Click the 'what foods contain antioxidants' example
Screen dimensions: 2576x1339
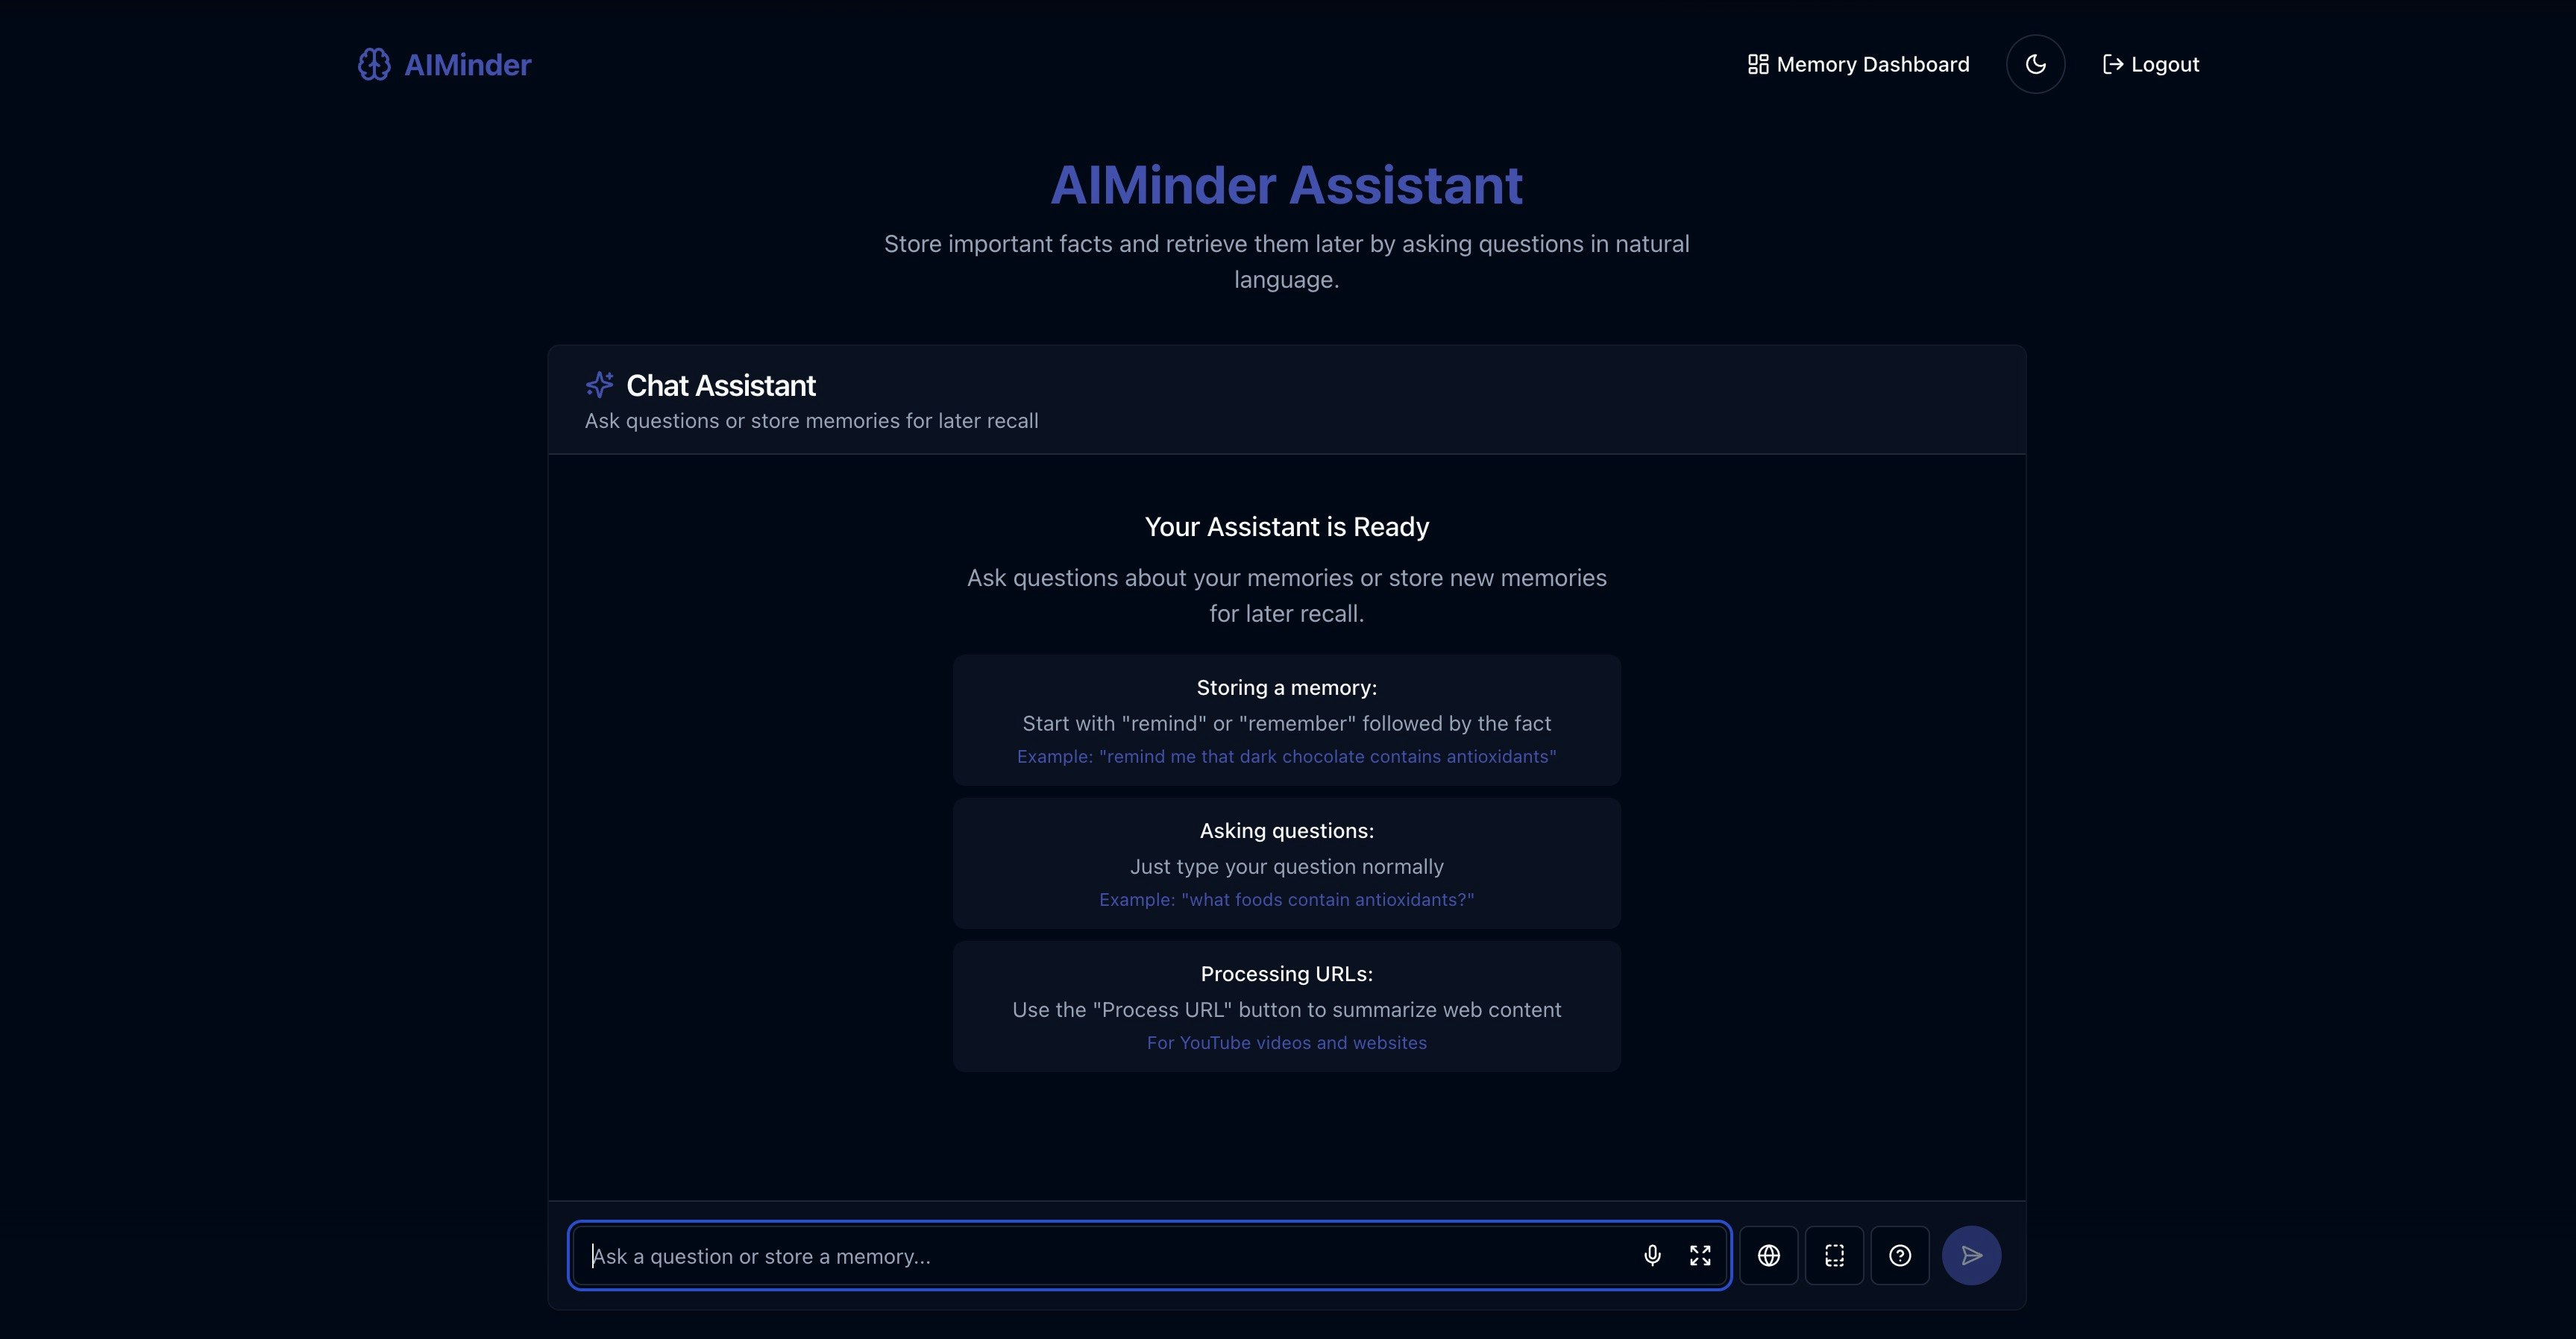tap(1286, 900)
